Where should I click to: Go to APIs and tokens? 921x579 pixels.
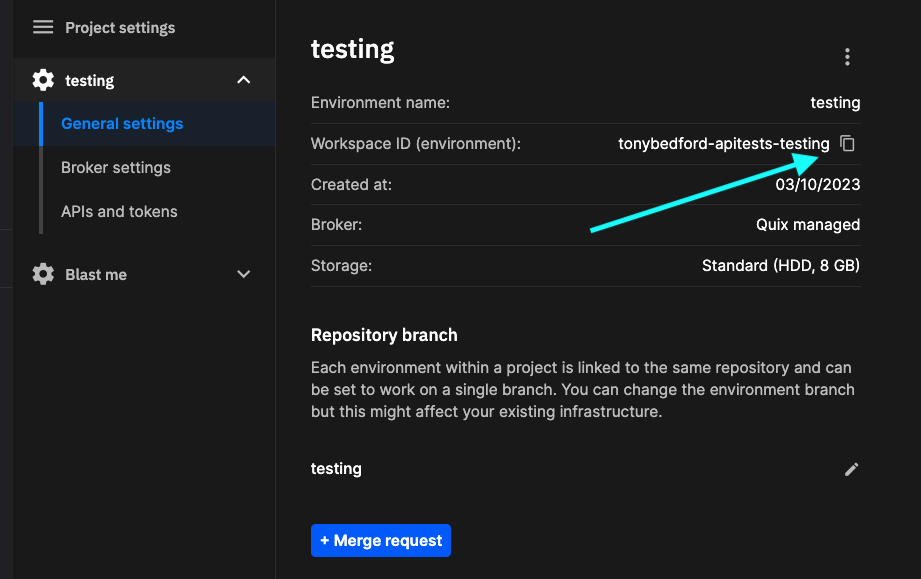[119, 212]
